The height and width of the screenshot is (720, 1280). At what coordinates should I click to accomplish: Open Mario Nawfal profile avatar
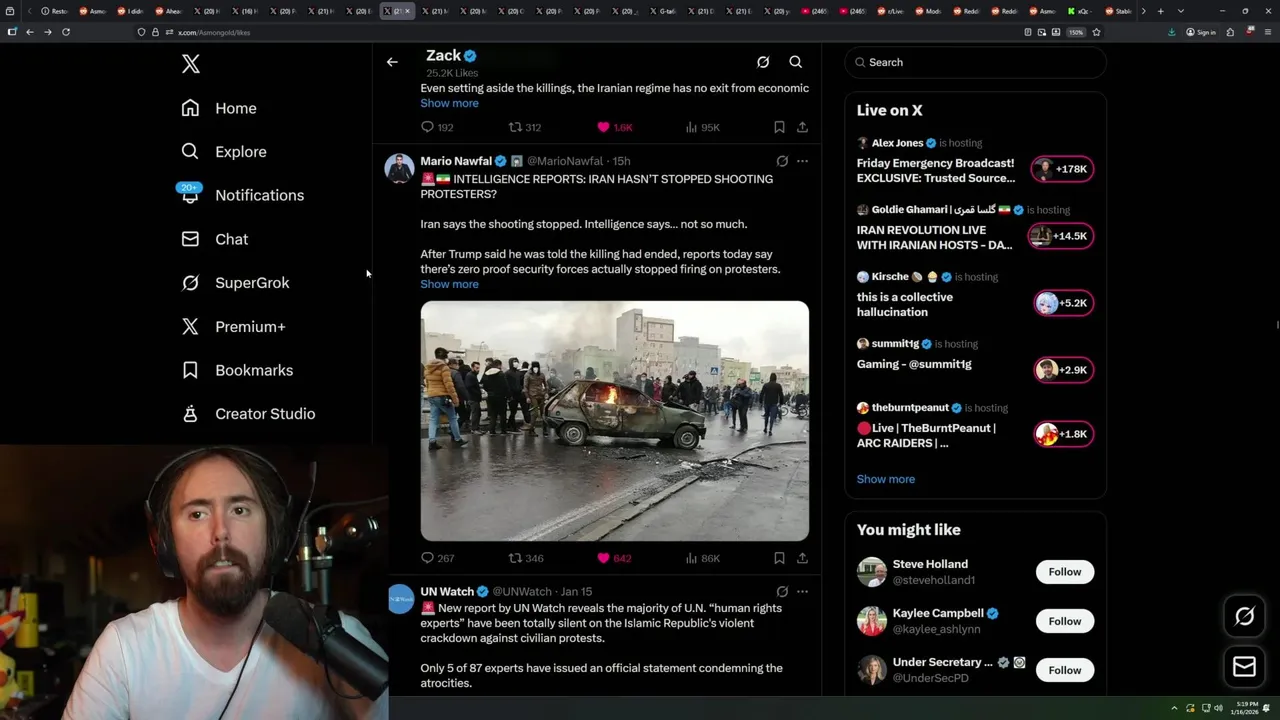click(x=400, y=168)
